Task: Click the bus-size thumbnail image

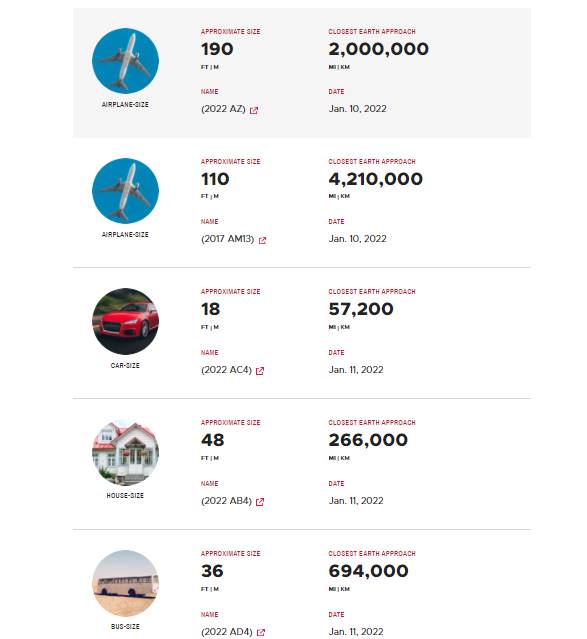Action: 126,583
